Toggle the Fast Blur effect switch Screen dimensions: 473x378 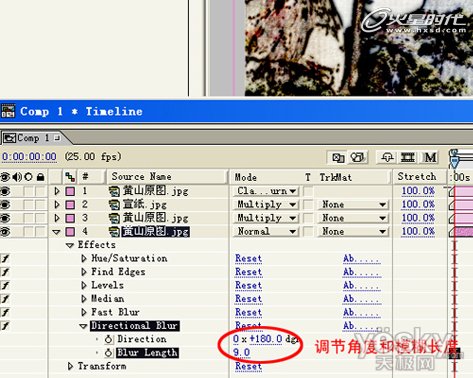point(5,312)
